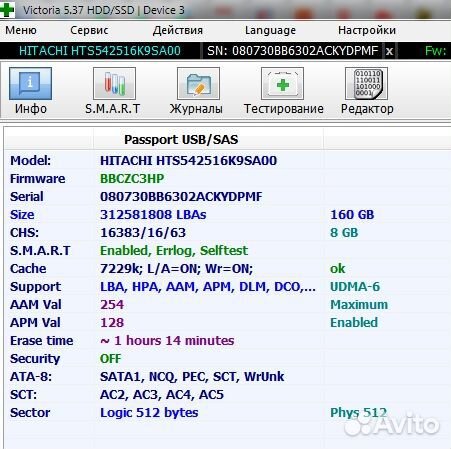
Task: Click the Victoria green cross app icon
Action: pos(7,9)
